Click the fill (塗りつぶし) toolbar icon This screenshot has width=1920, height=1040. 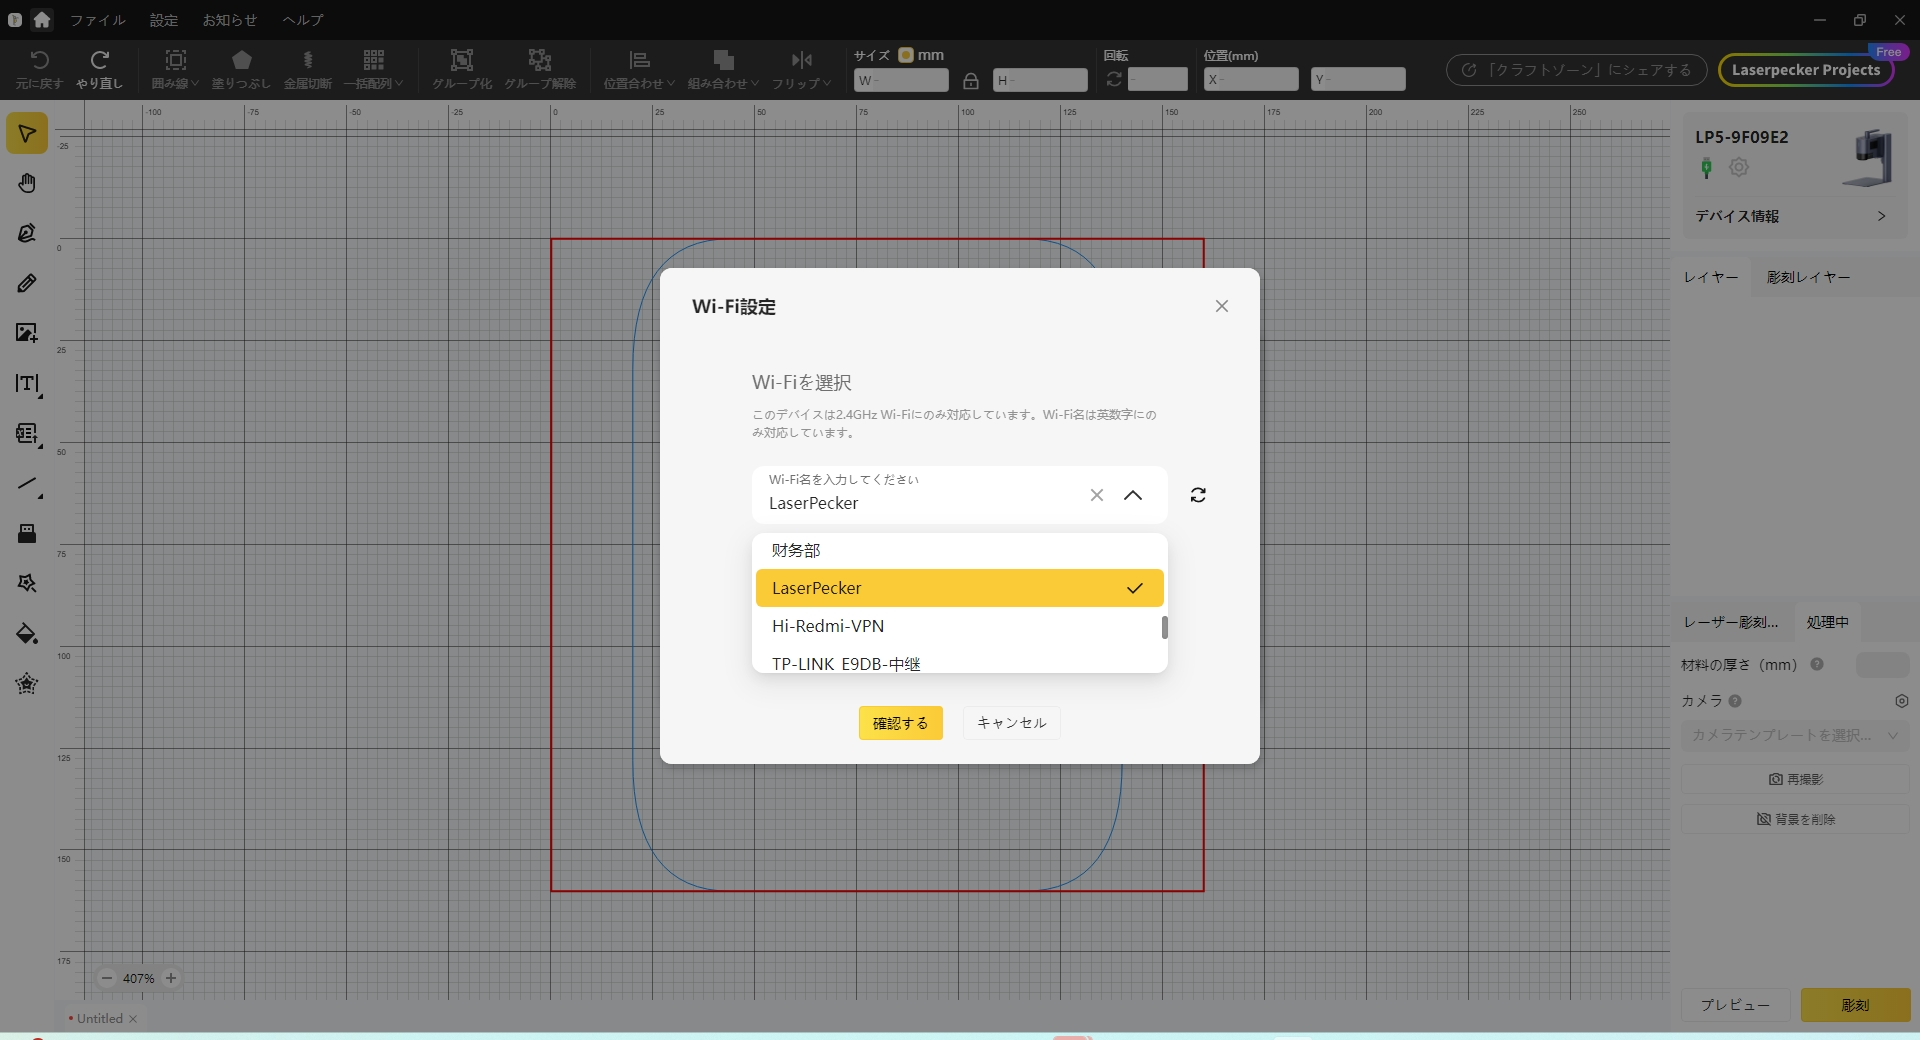pyautogui.click(x=241, y=69)
